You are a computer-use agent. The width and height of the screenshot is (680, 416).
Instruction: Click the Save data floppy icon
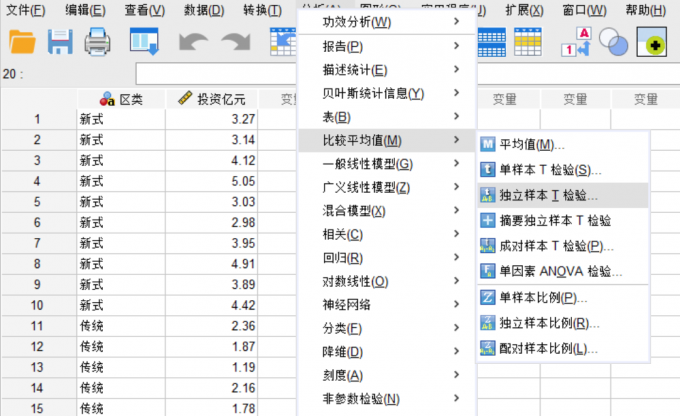[60, 42]
